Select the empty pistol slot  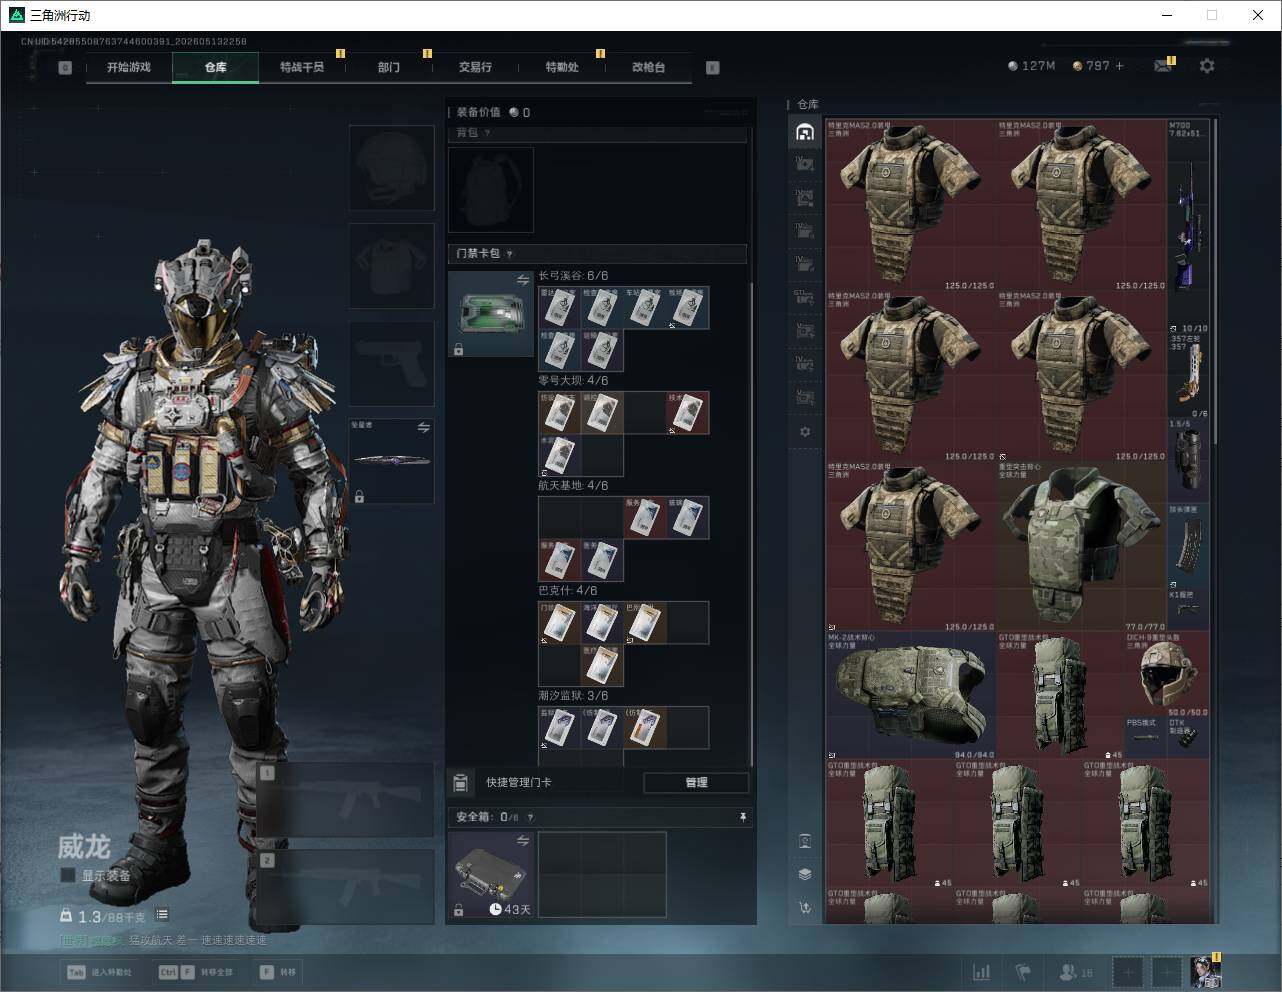coord(392,364)
